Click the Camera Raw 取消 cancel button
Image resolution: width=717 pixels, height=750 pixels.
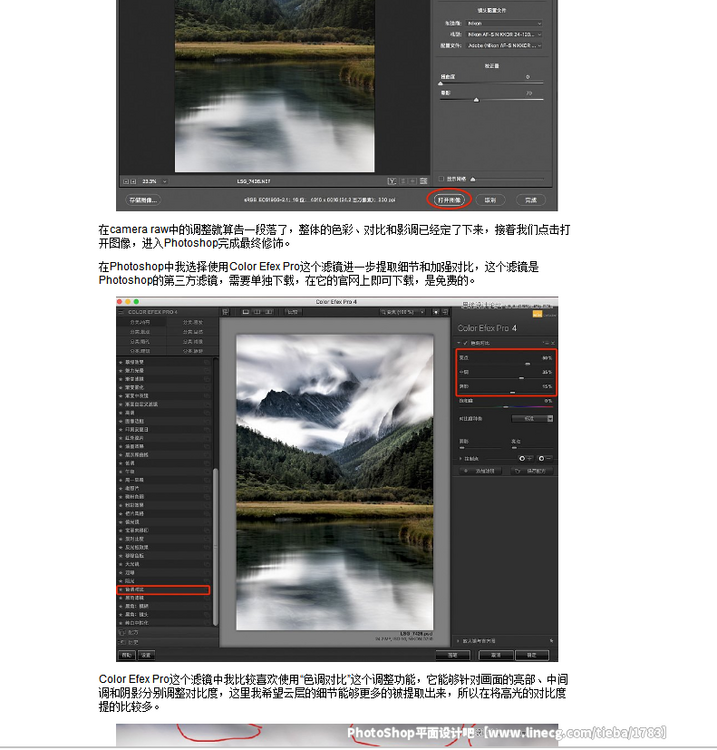click(490, 200)
